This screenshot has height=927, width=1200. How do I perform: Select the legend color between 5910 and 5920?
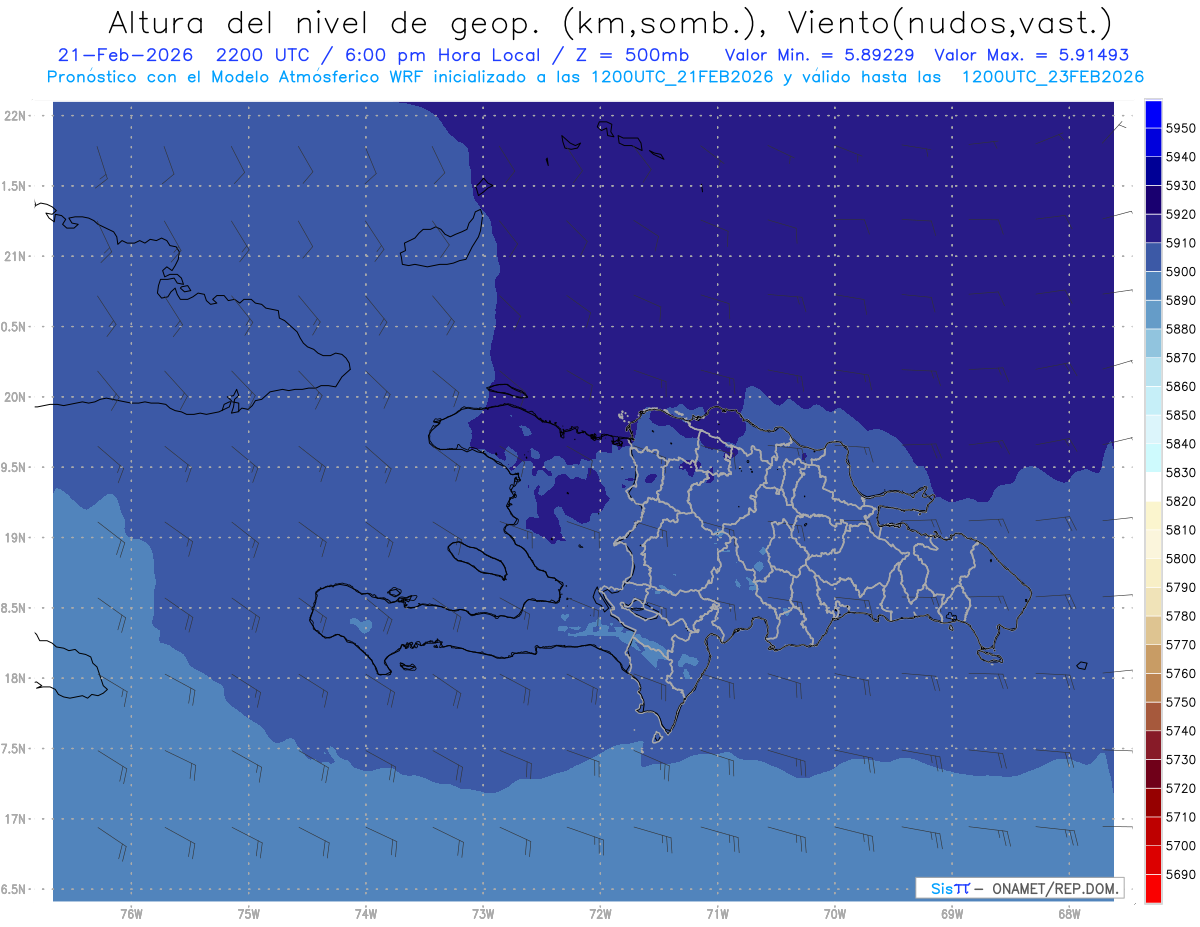(1153, 228)
